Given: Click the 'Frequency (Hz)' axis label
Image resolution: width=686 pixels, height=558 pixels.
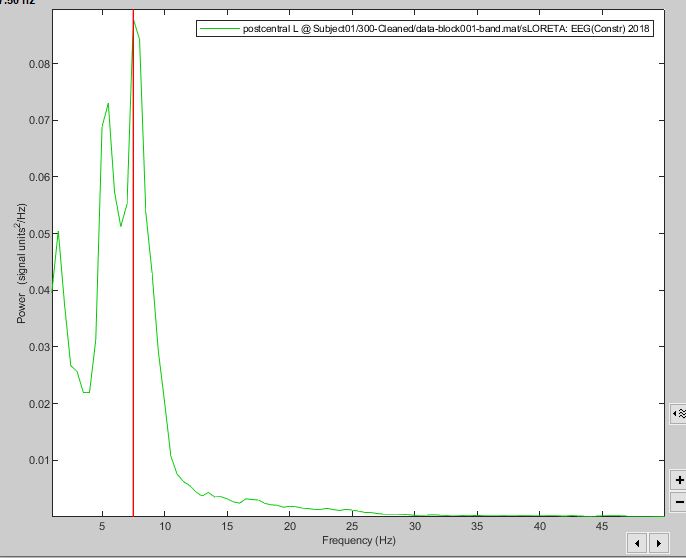Looking at the screenshot, I should (359, 540).
